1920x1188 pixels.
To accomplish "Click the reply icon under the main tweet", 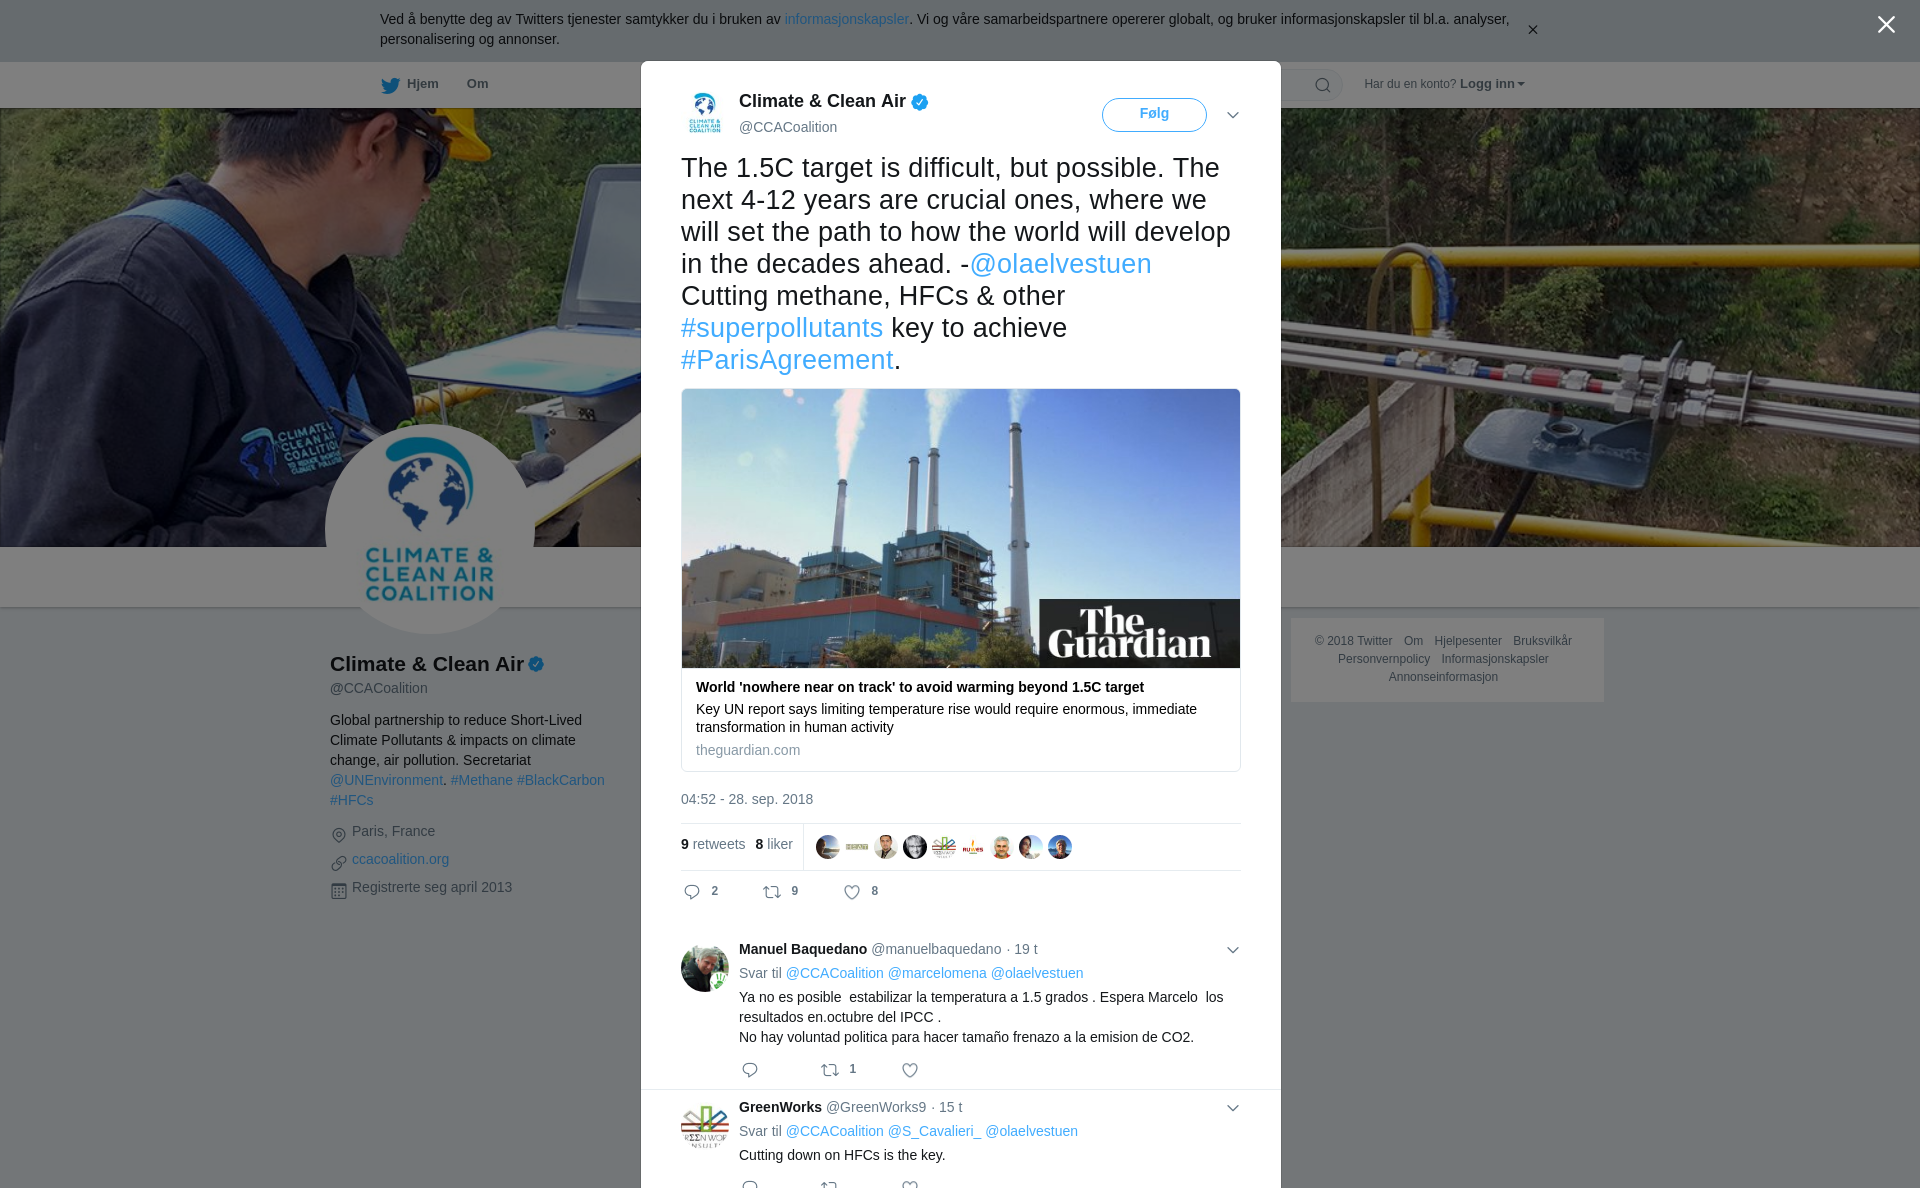I will (692, 892).
